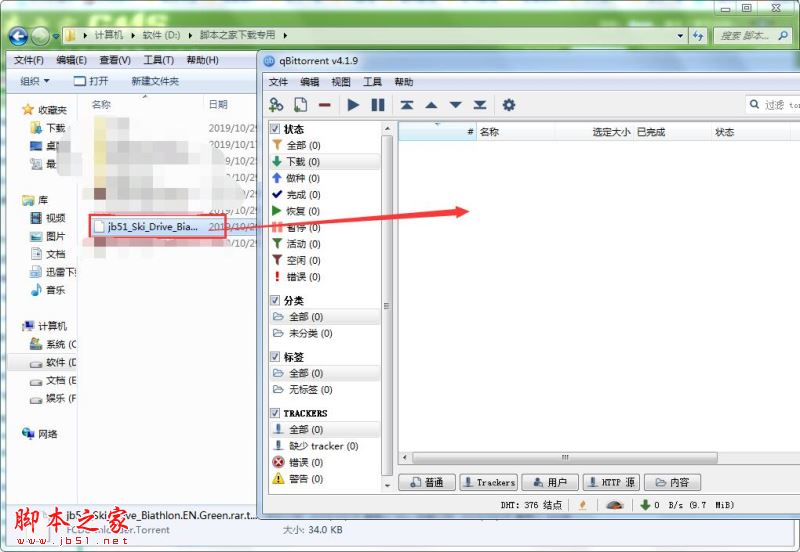The height and width of the screenshot is (552, 800).
Task: Move torrent up in queue
Action: pos(431,105)
